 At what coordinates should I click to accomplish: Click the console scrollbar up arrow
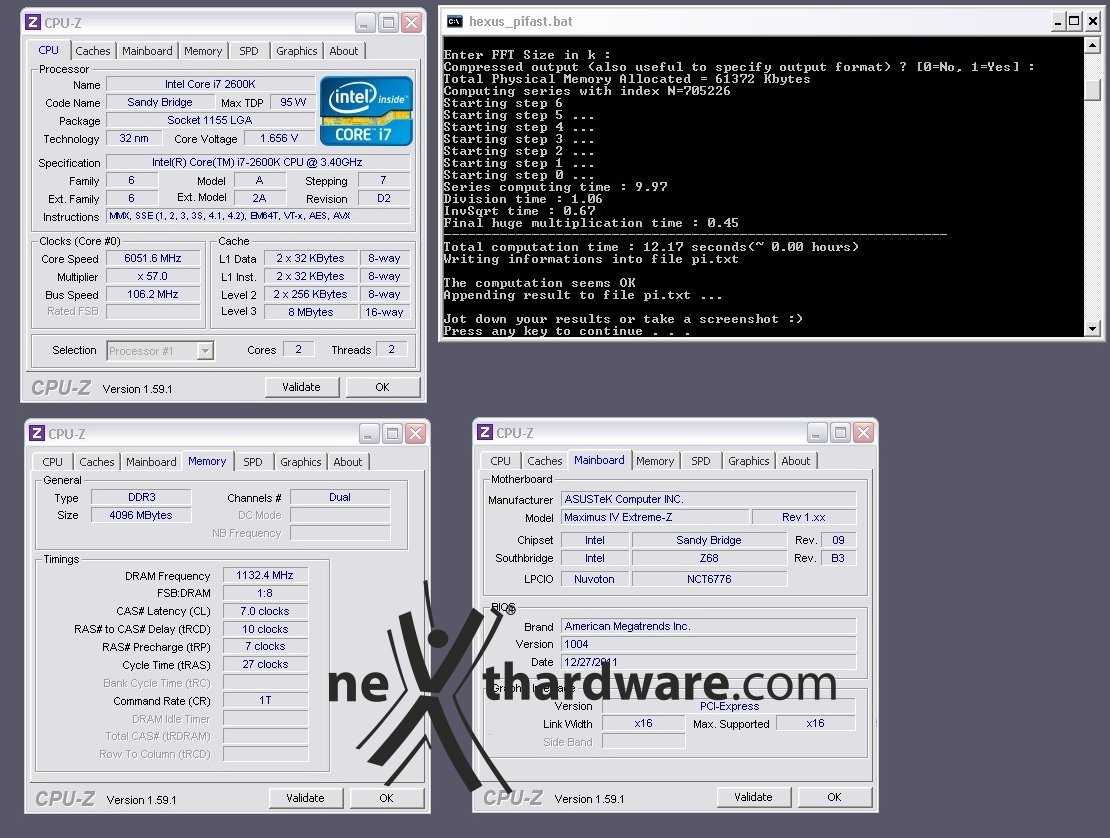[x=1092, y=46]
